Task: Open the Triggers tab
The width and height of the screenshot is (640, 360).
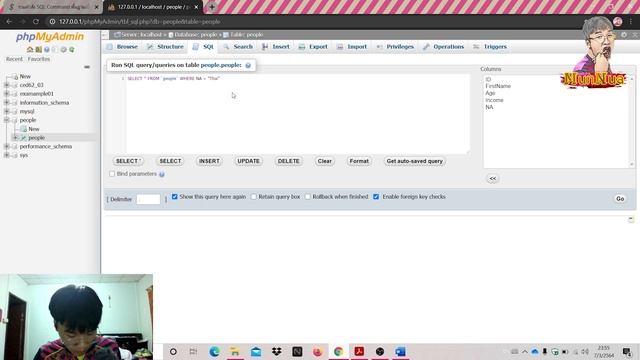Action: [490, 47]
